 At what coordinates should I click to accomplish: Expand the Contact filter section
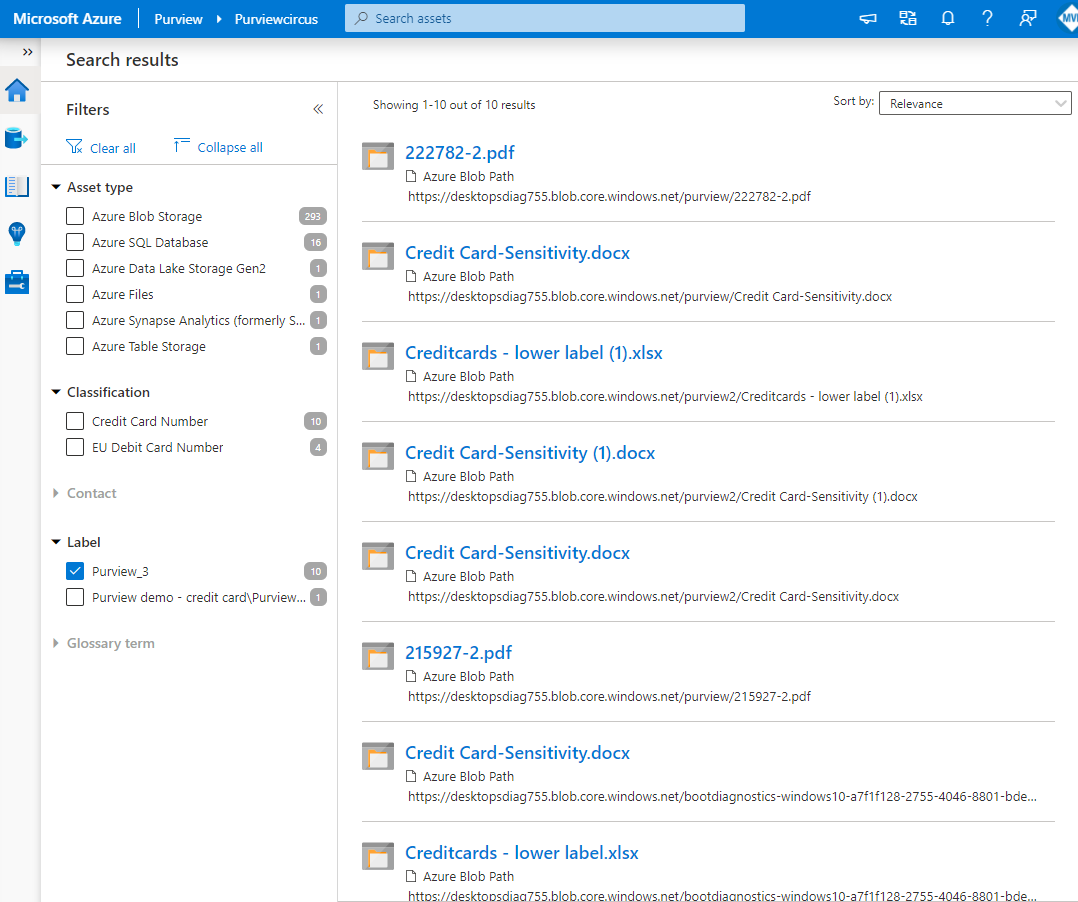coord(90,493)
